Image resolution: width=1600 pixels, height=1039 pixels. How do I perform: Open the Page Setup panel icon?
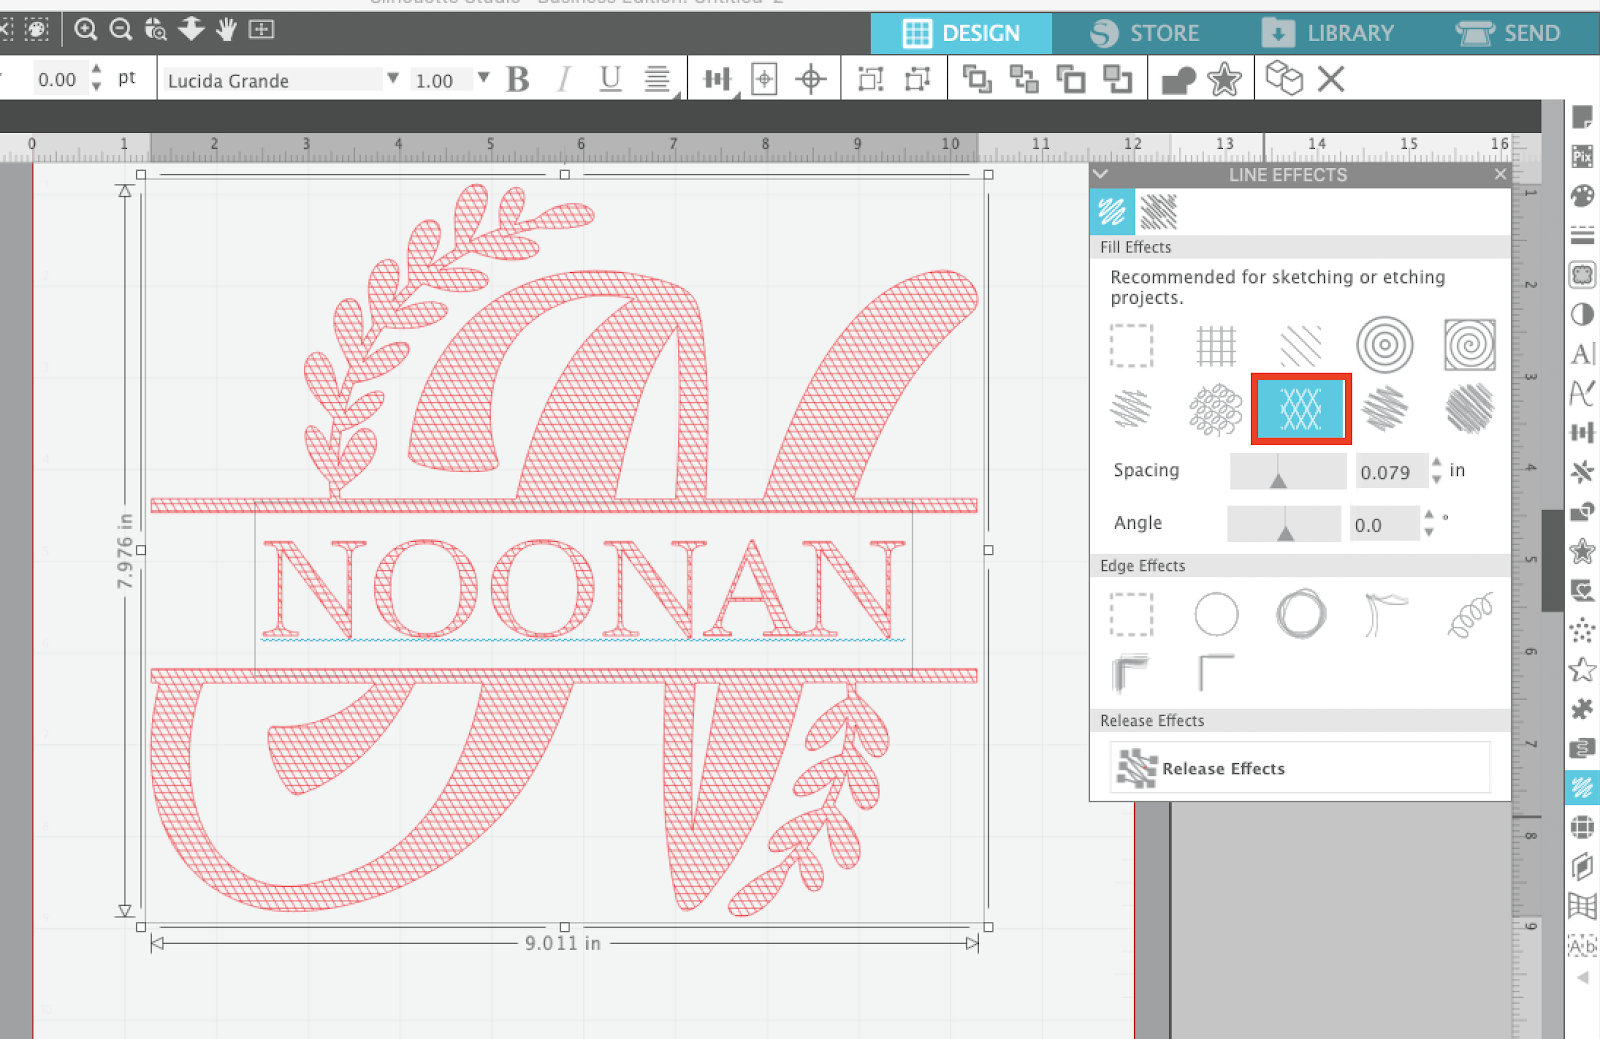click(x=1582, y=118)
